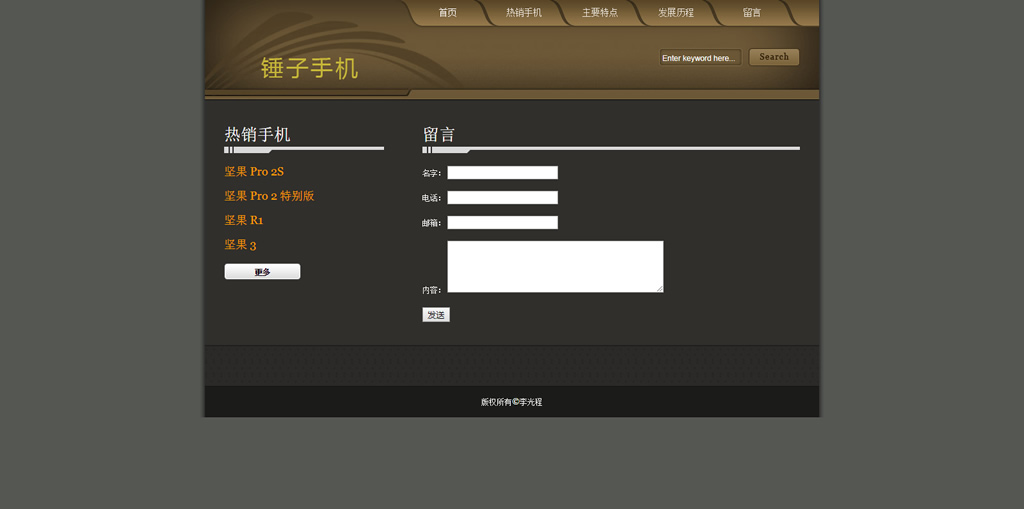The image size is (1024, 509).
Task: Open the 留言 tab in top navigation
Action: click(751, 13)
